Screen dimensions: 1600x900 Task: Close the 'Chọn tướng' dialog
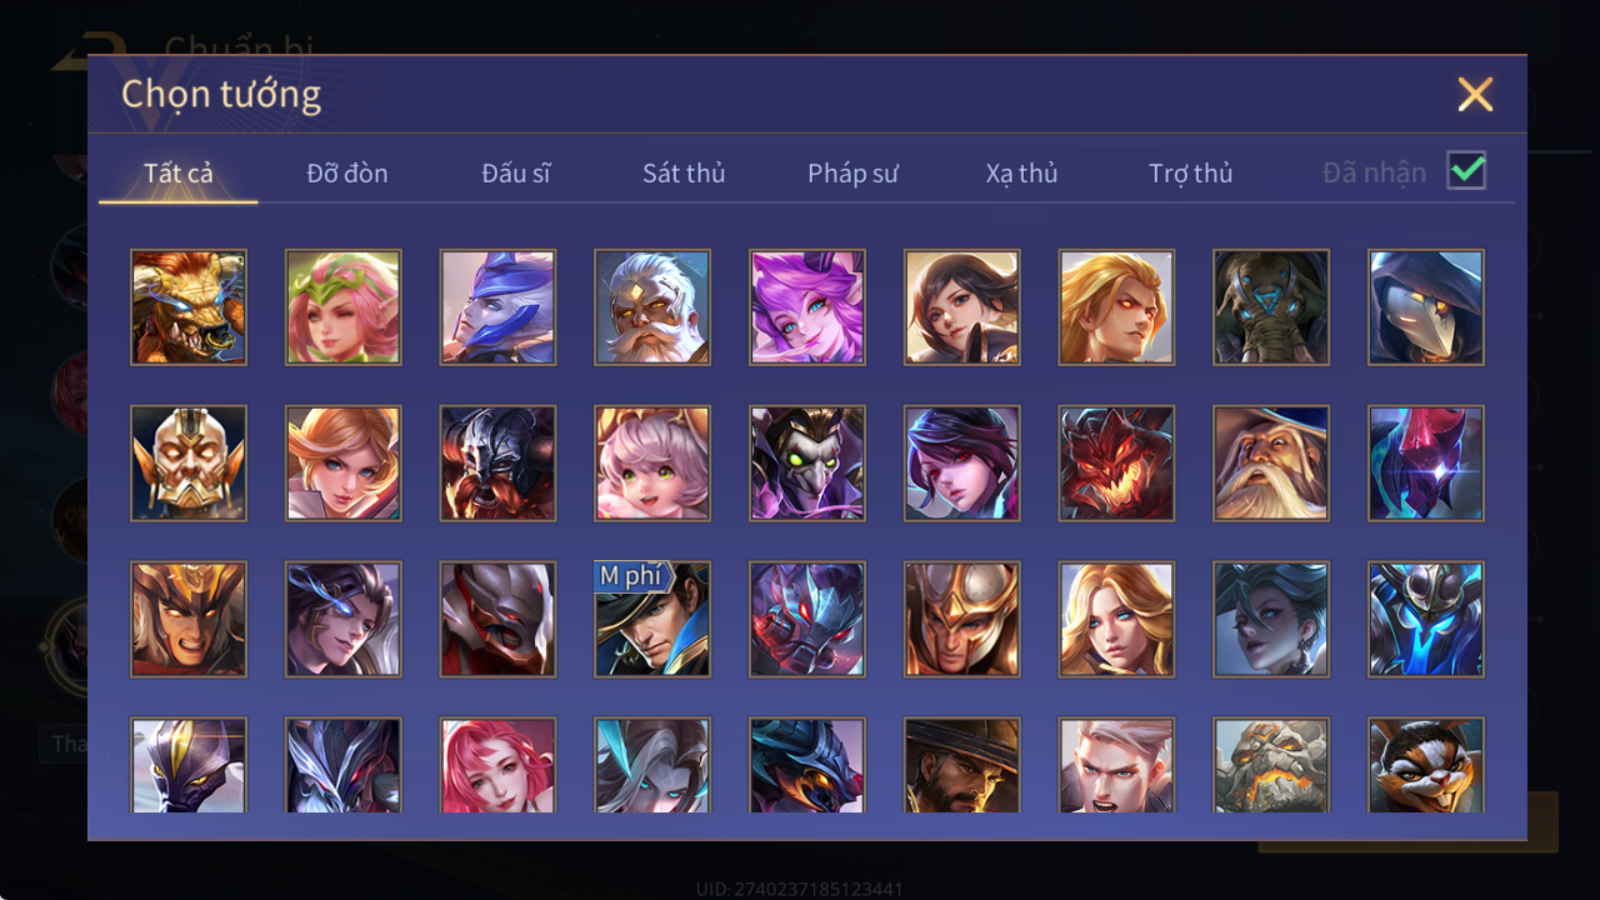point(1475,94)
